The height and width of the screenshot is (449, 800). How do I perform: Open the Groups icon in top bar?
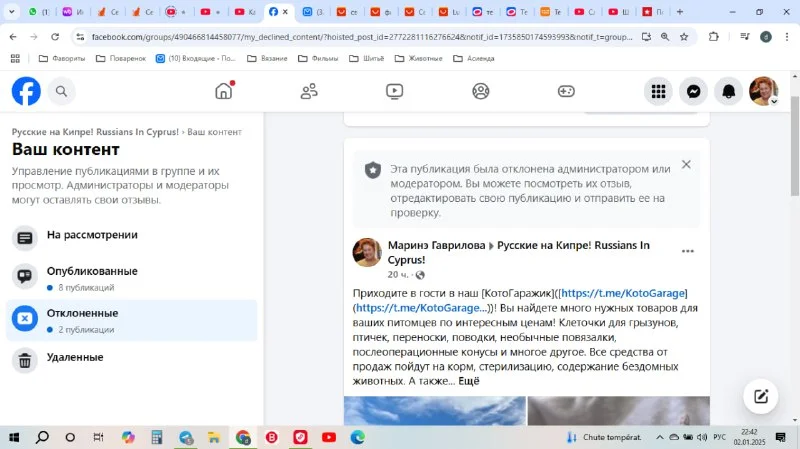click(x=481, y=91)
